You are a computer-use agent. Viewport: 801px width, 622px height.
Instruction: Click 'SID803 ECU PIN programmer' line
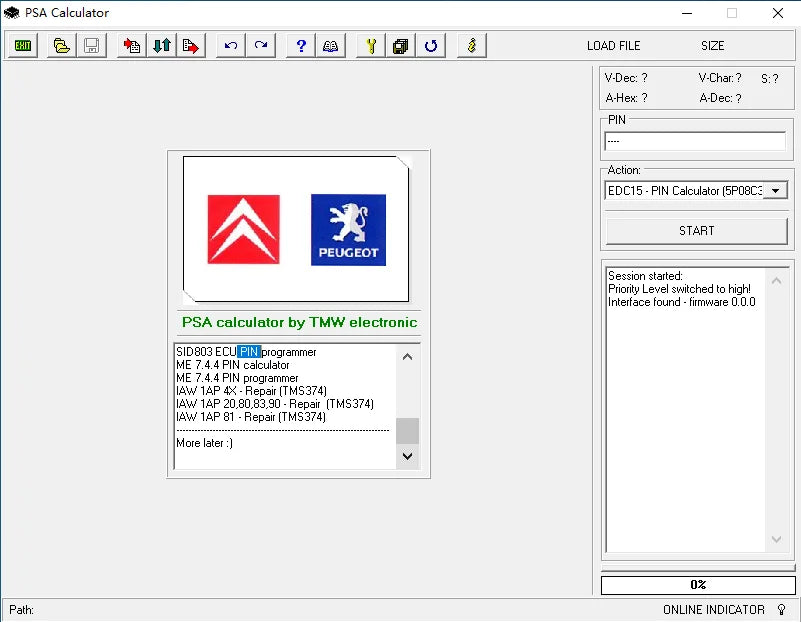tap(246, 352)
